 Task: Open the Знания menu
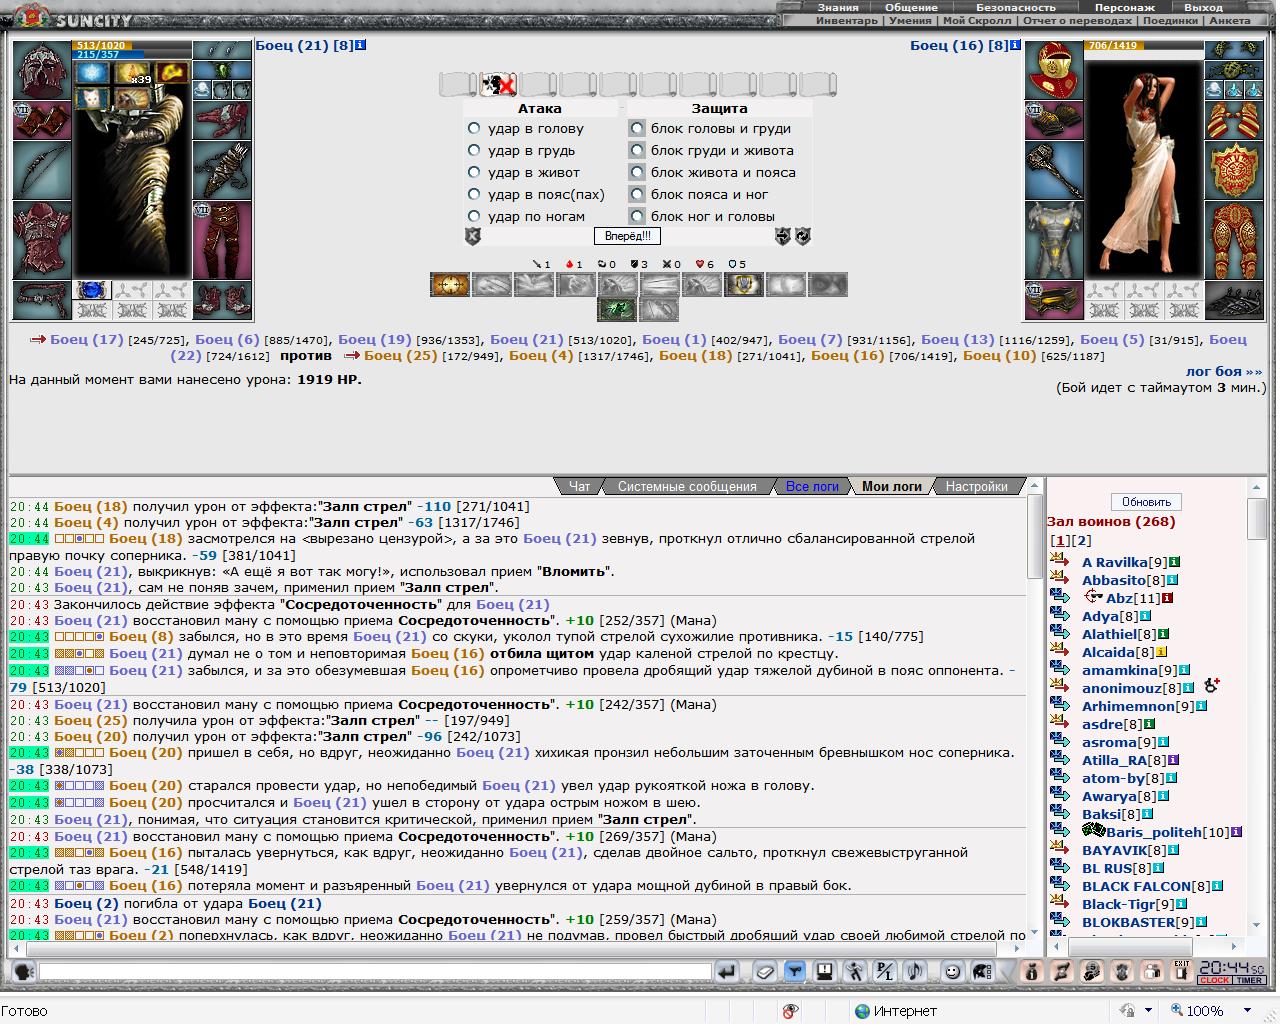[838, 7]
